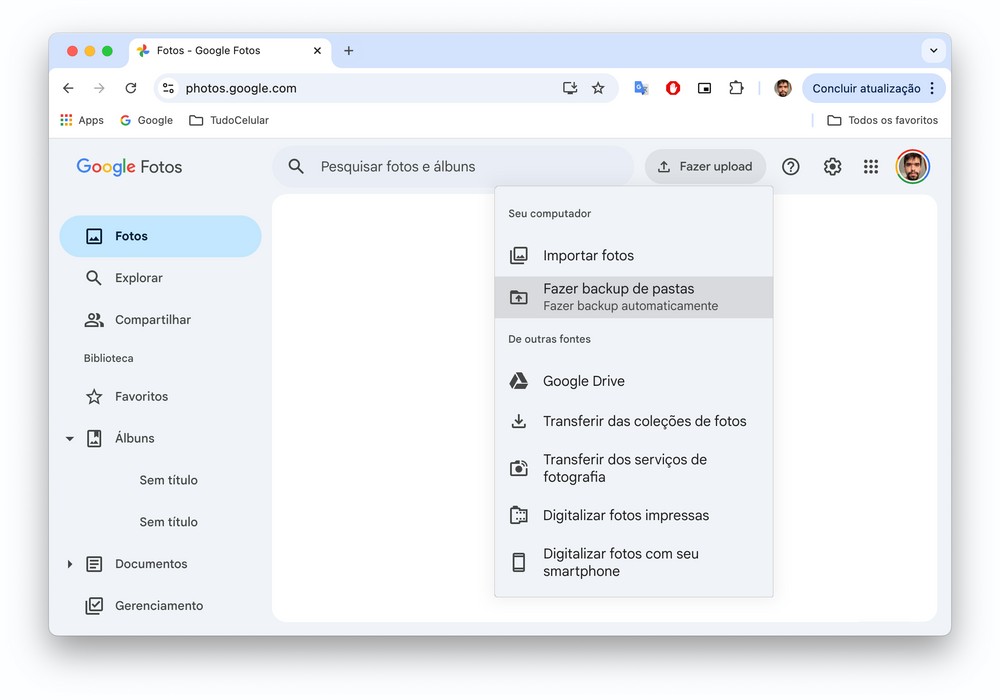Click the Pesquisar fotos e álbuns field

460,167
